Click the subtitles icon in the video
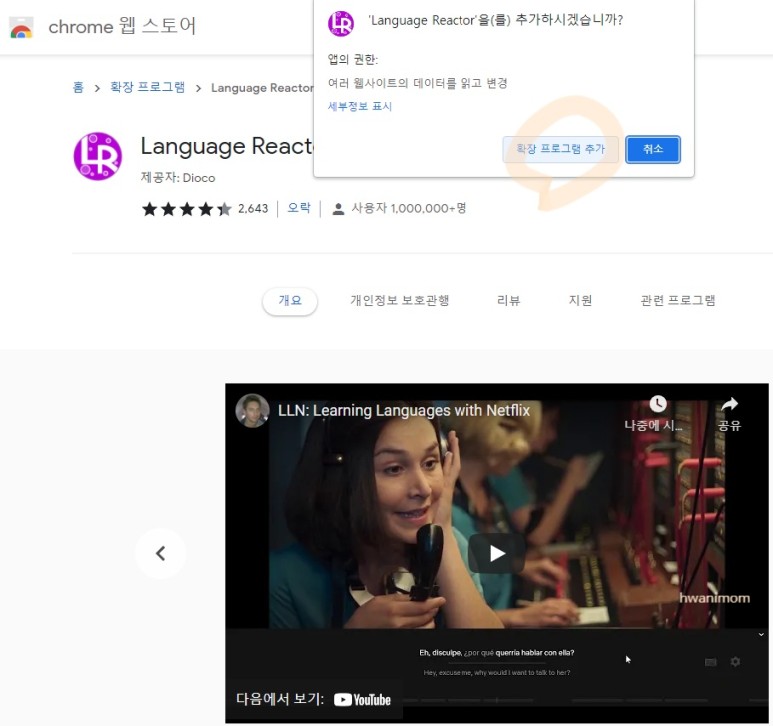The height and width of the screenshot is (726, 773). (x=710, y=662)
